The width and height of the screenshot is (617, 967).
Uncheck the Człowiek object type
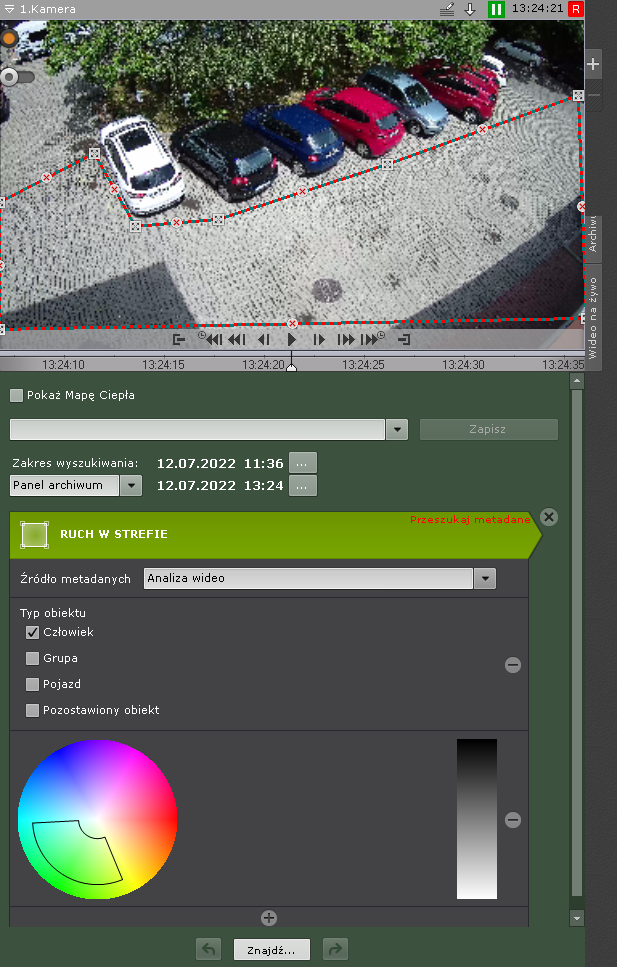click(x=33, y=632)
